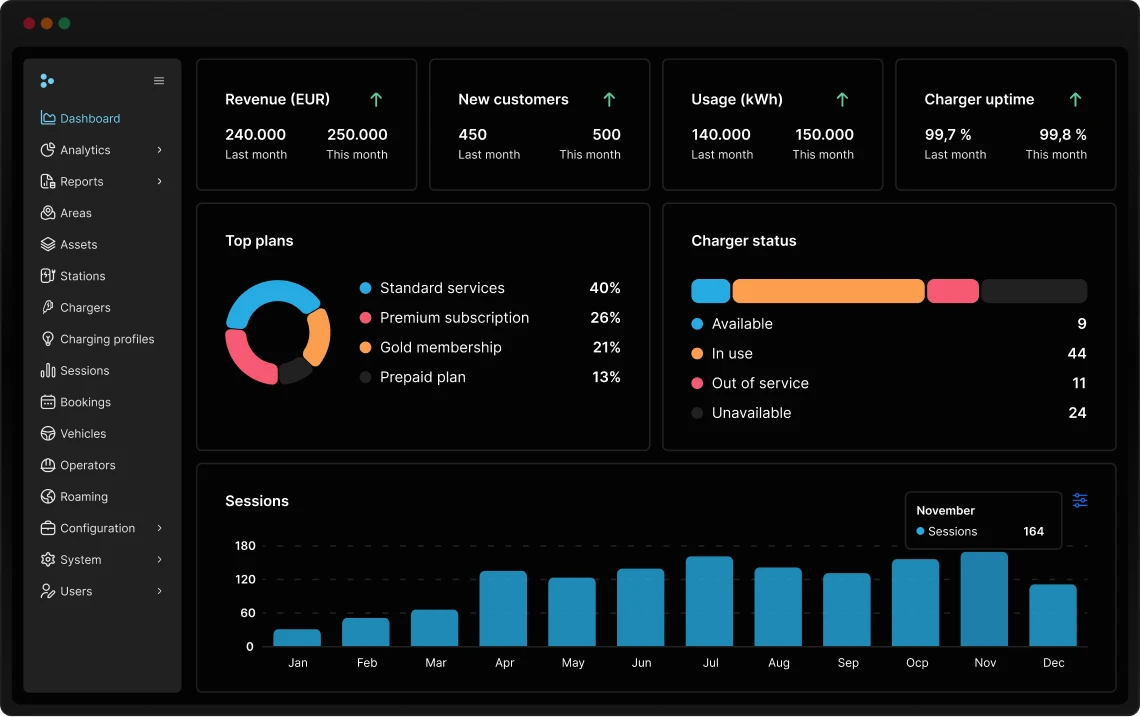The height and width of the screenshot is (717, 1140).
Task: Click the Assets layers icon
Action: point(48,244)
